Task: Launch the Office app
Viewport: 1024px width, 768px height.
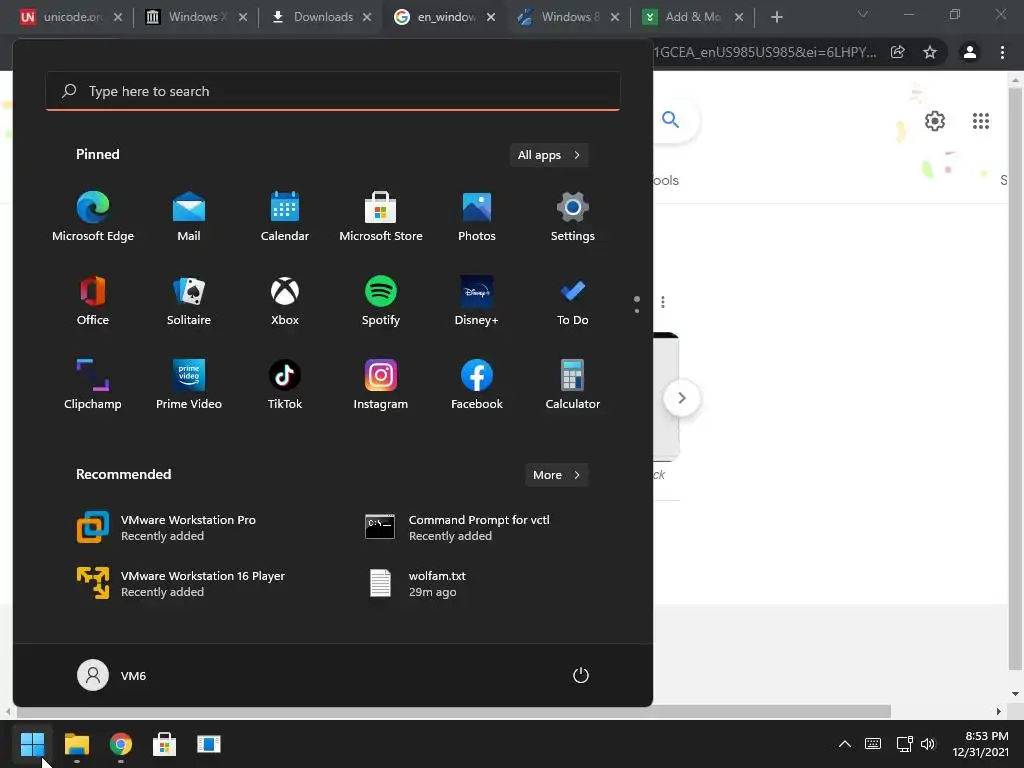Action: (93, 300)
